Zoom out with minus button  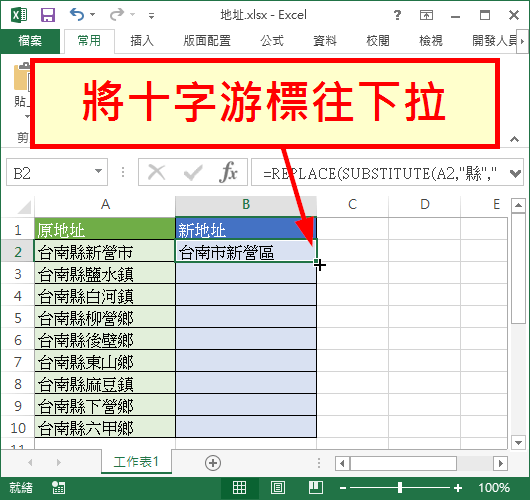[343, 488]
